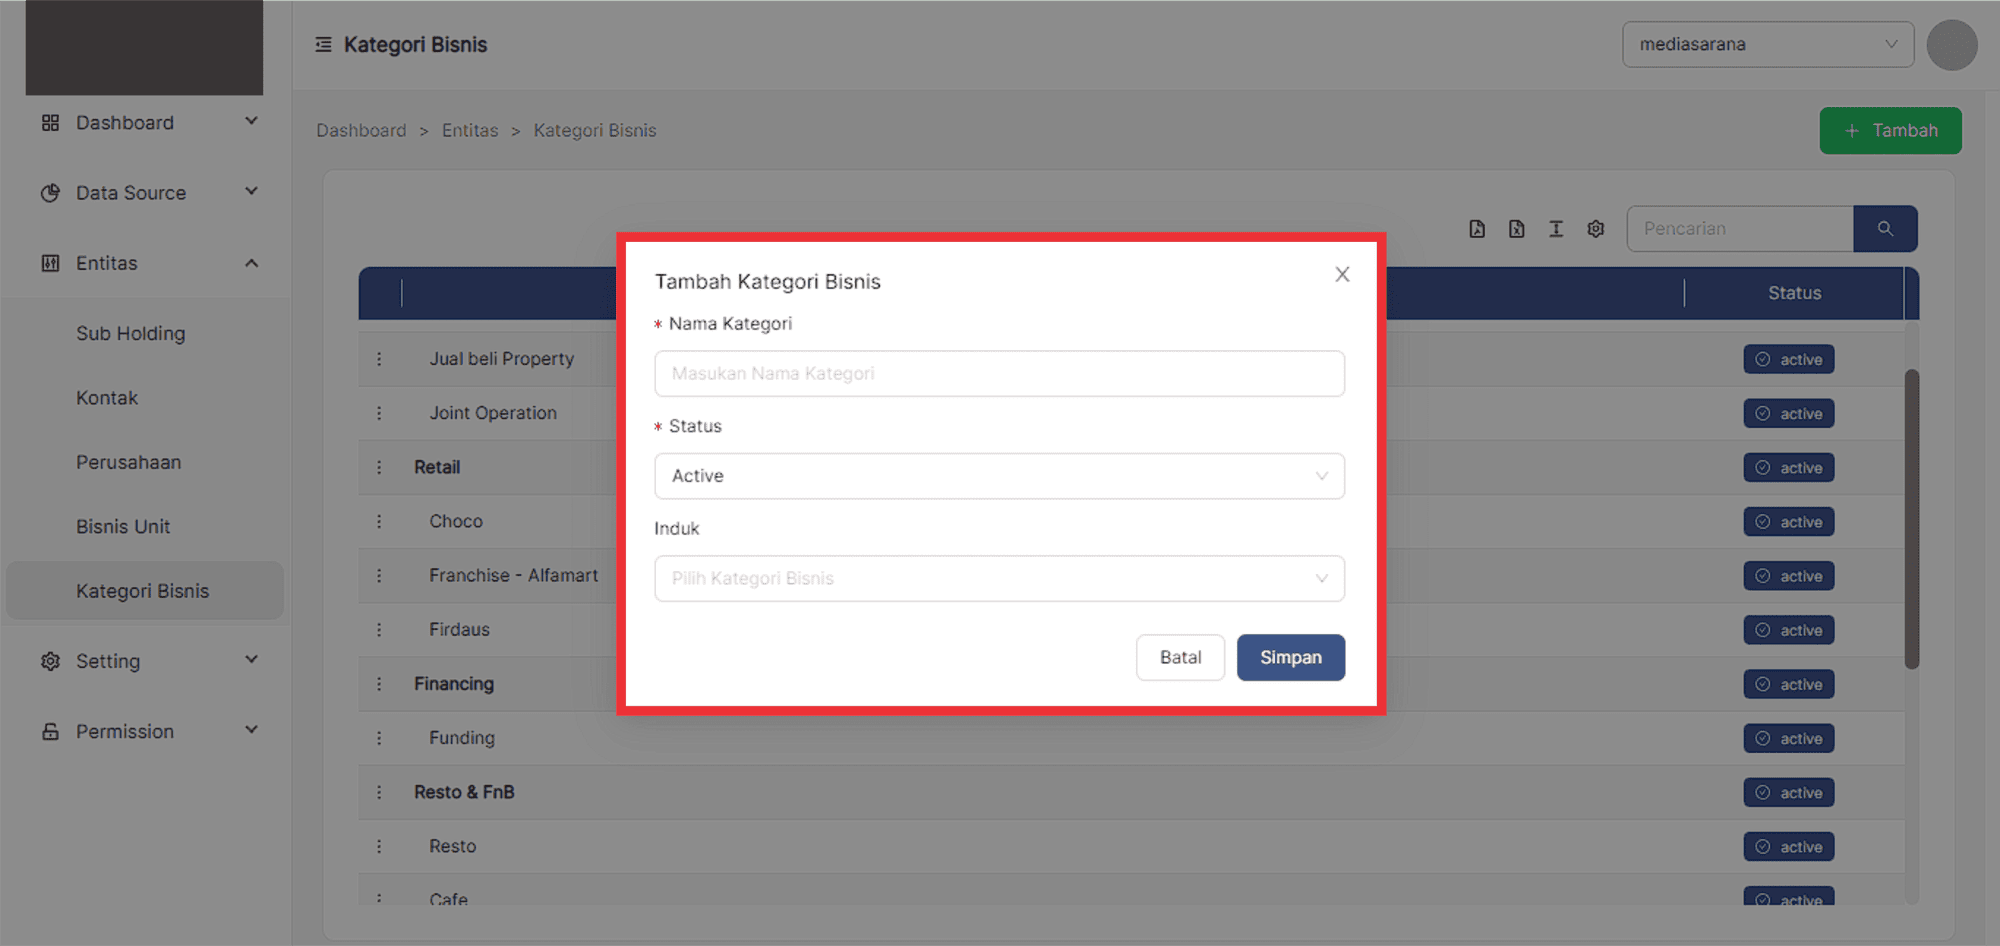
Task: Click the user avatar circle
Action: click(x=1951, y=45)
